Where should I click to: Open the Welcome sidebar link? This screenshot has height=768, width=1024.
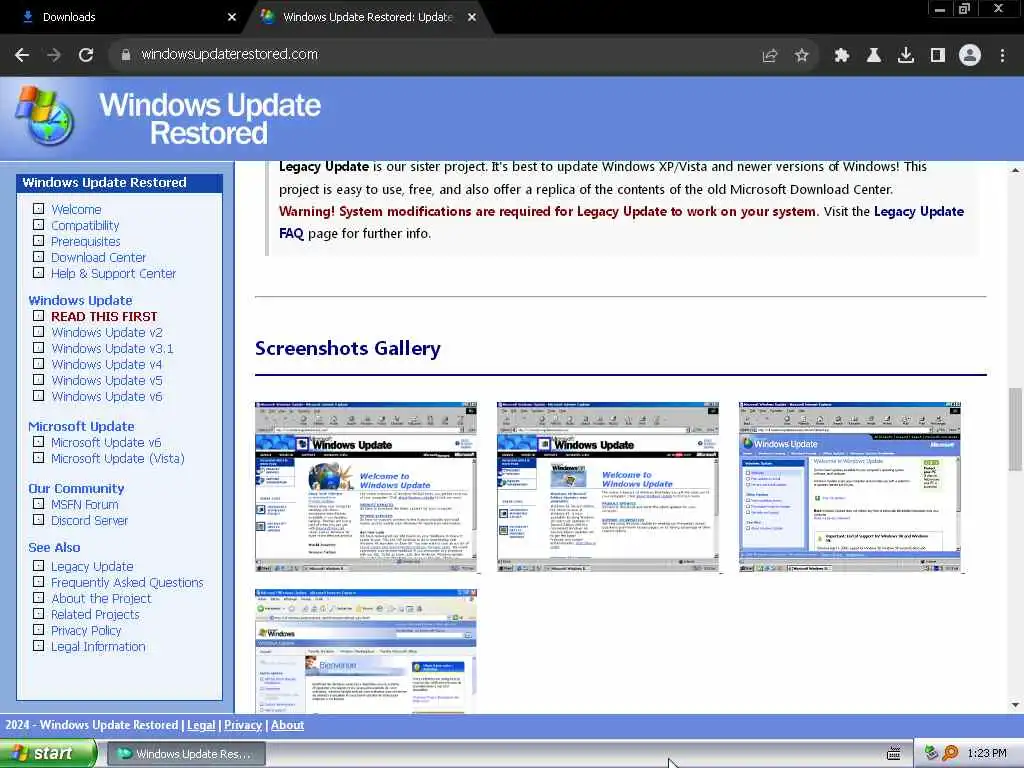click(76, 210)
